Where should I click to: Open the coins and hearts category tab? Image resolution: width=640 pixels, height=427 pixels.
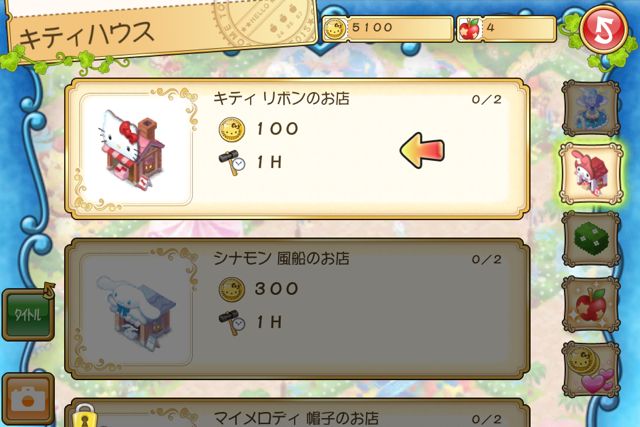(x=591, y=369)
